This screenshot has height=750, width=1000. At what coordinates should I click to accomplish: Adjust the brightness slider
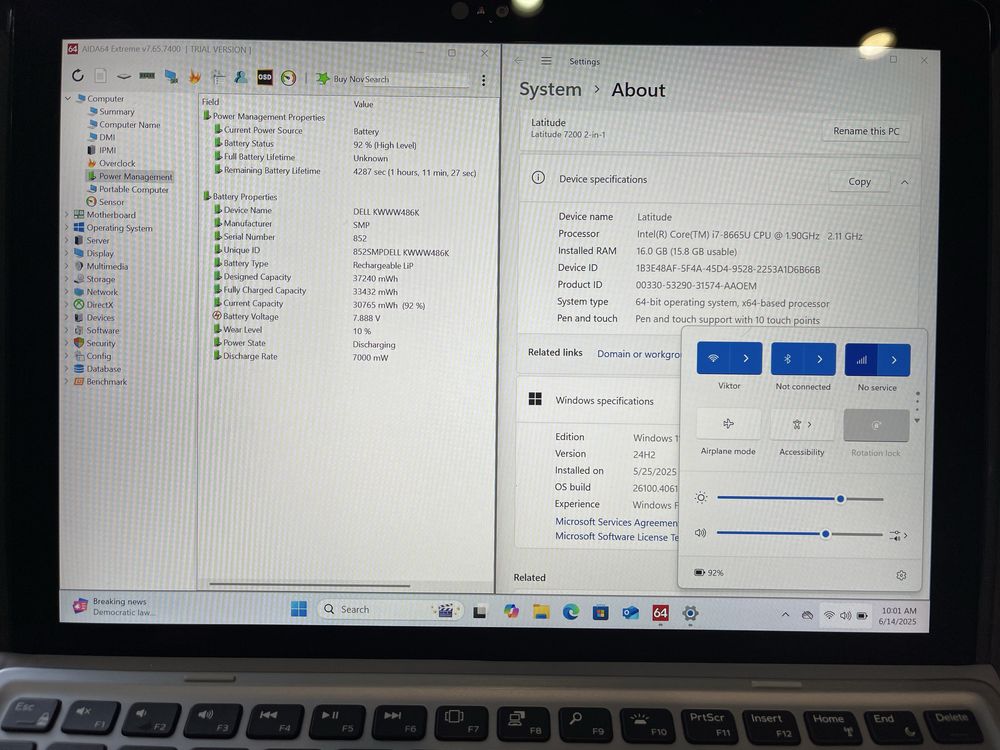[x=800, y=499]
